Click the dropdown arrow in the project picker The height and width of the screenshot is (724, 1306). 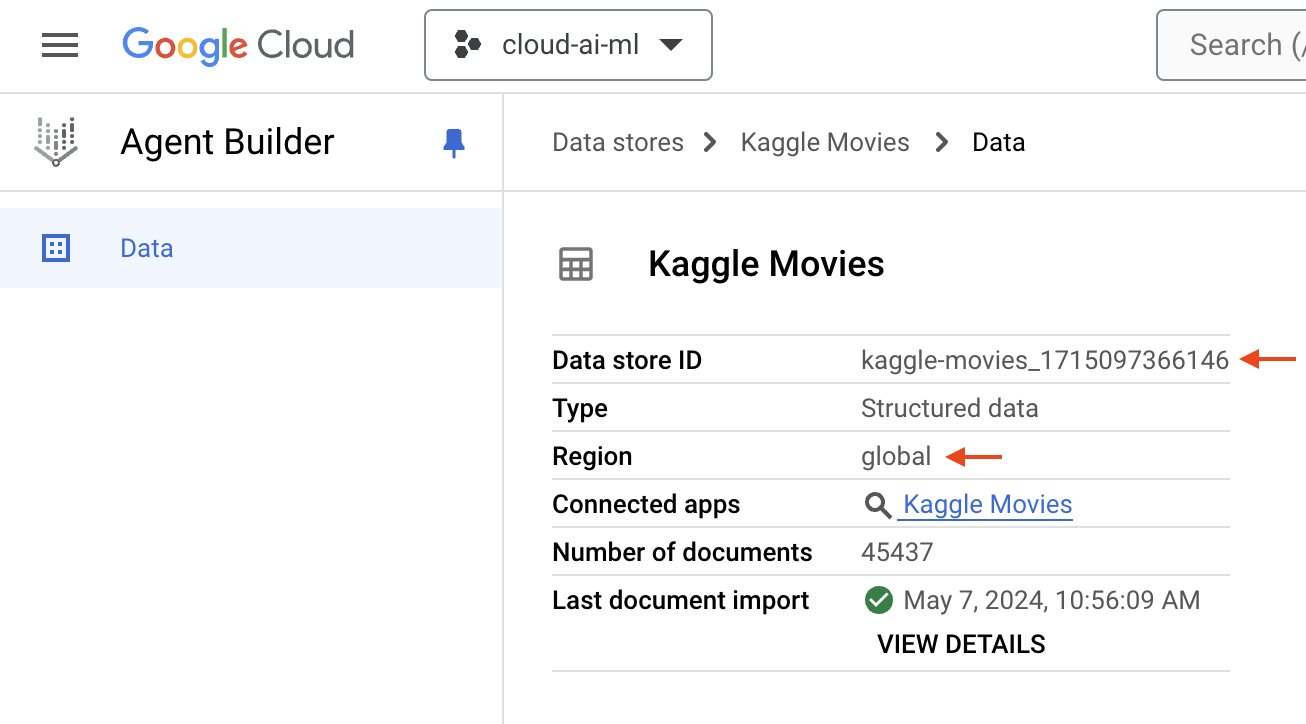670,45
